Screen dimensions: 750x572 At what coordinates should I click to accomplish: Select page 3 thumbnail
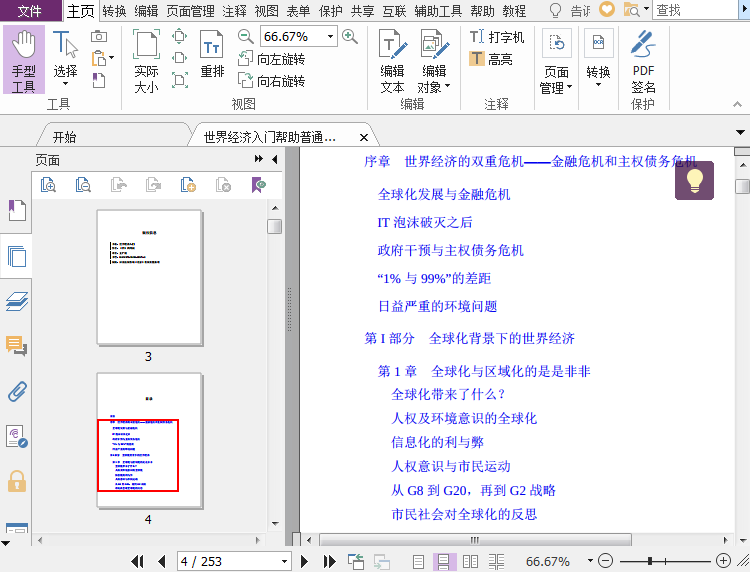(149, 277)
